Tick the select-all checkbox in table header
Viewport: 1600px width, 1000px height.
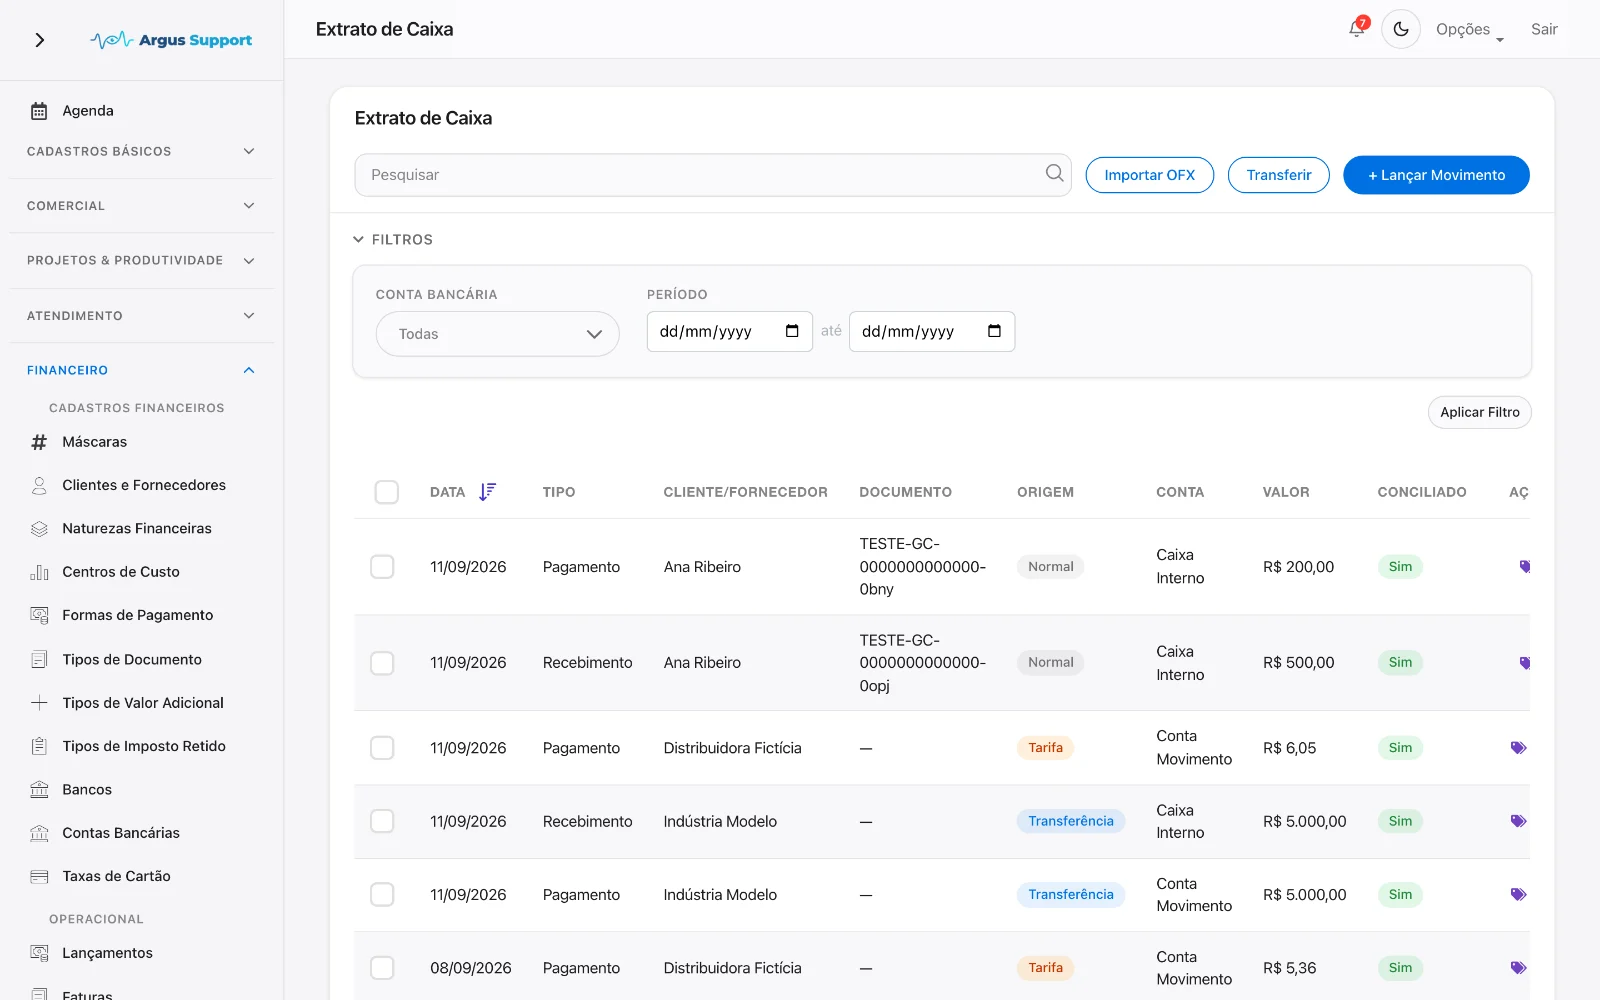pyautogui.click(x=386, y=492)
